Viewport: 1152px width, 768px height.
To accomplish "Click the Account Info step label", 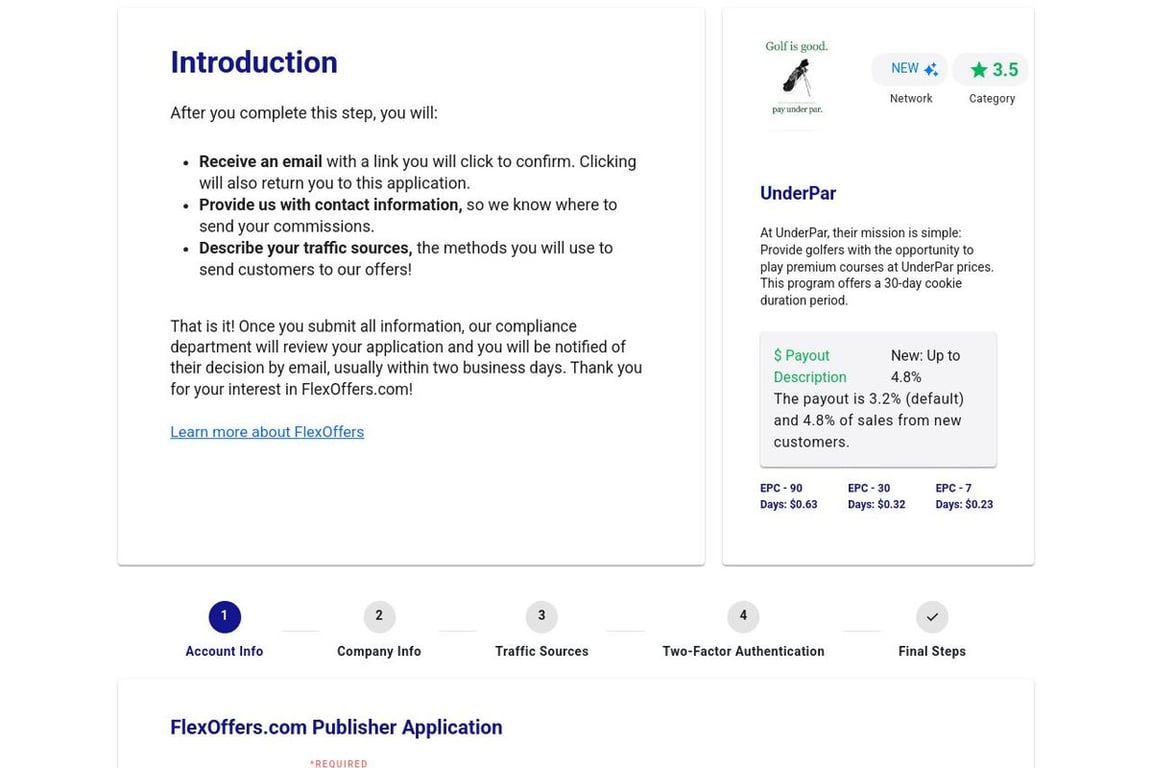I will pos(224,651).
